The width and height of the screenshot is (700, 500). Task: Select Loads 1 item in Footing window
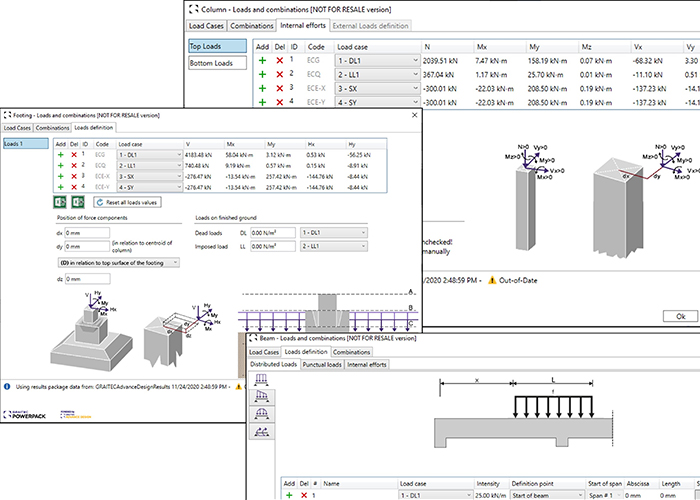tap(26, 144)
